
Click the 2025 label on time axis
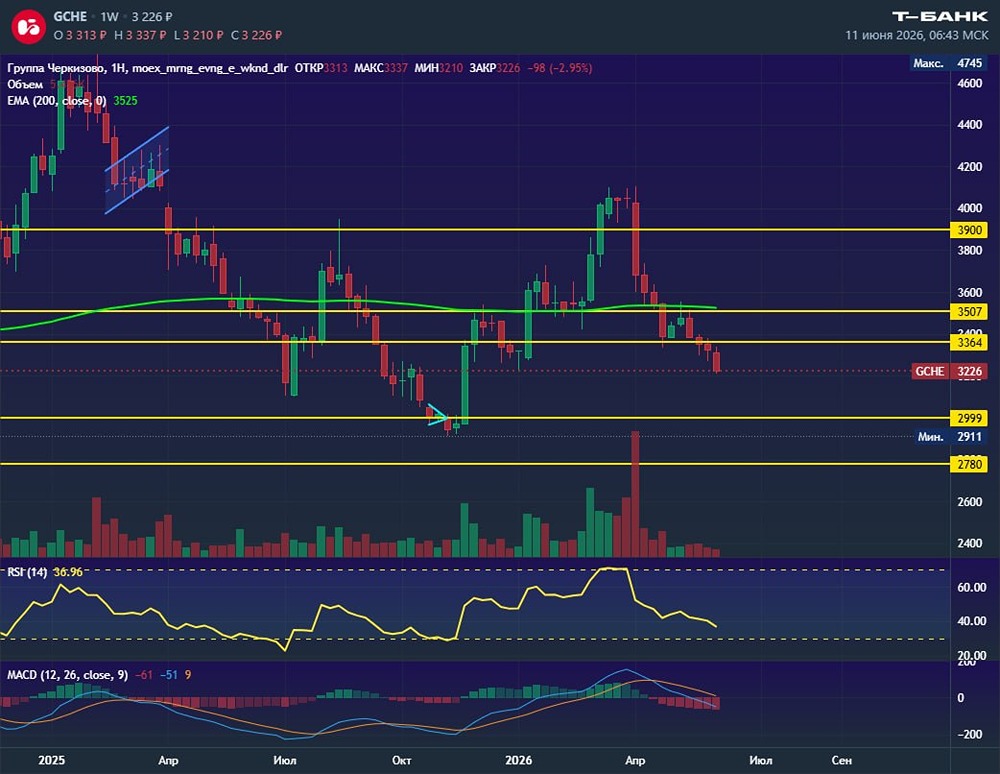point(51,760)
